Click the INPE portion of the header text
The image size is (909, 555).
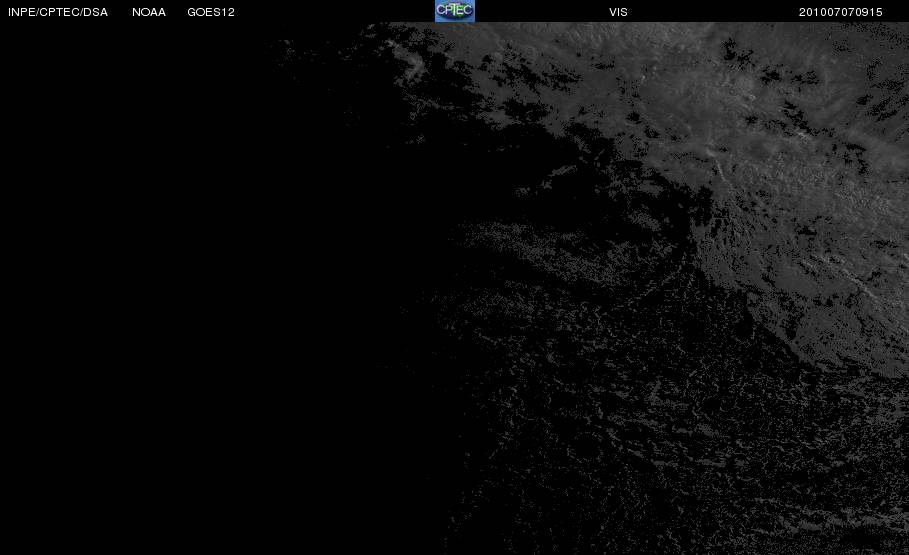pos(21,12)
